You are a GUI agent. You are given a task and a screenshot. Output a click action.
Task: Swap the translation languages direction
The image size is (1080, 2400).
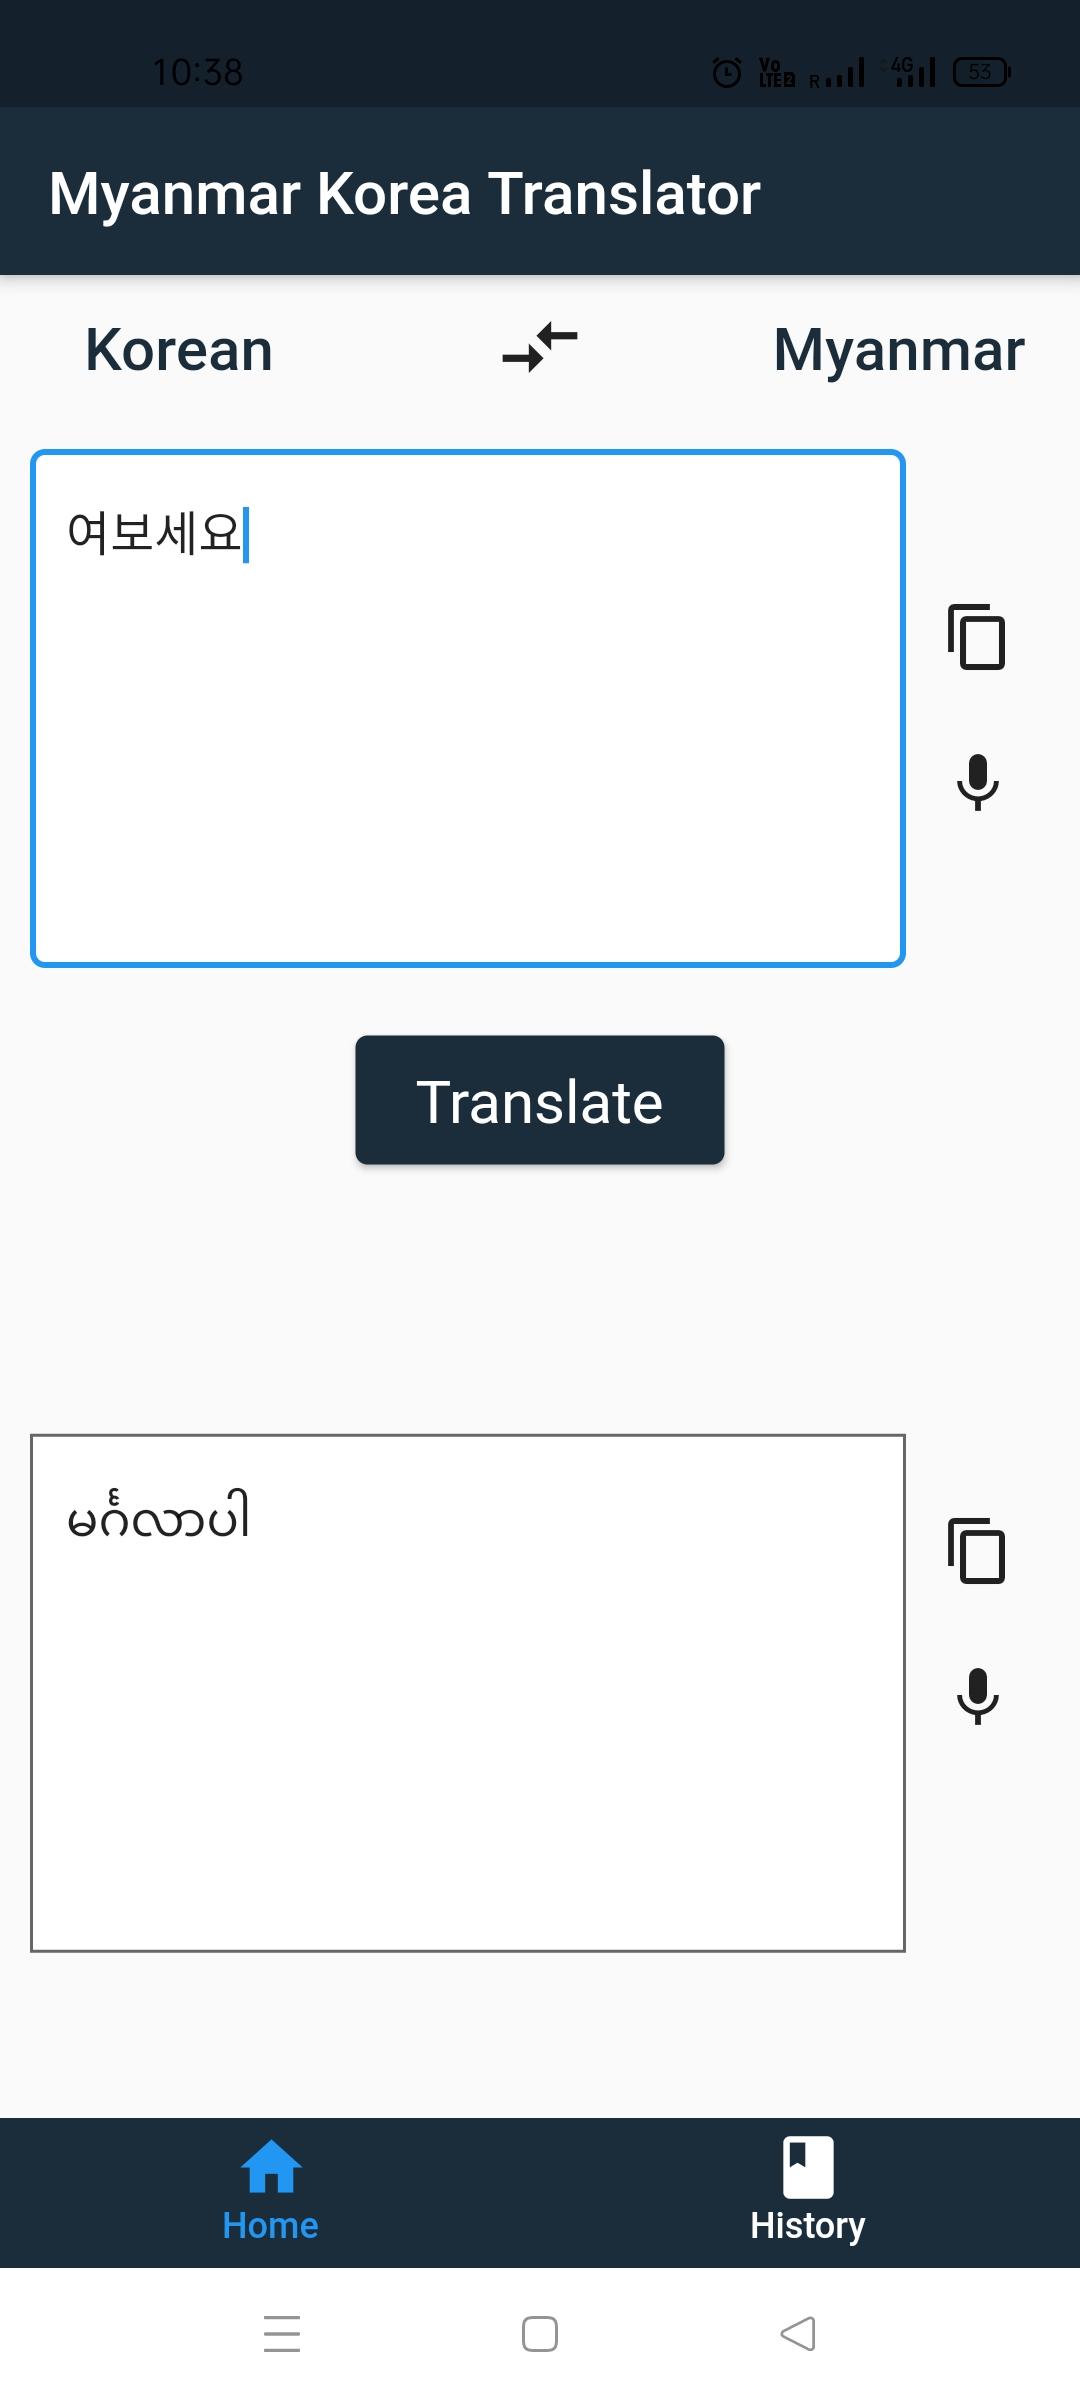pyautogui.click(x=540, y=348)
